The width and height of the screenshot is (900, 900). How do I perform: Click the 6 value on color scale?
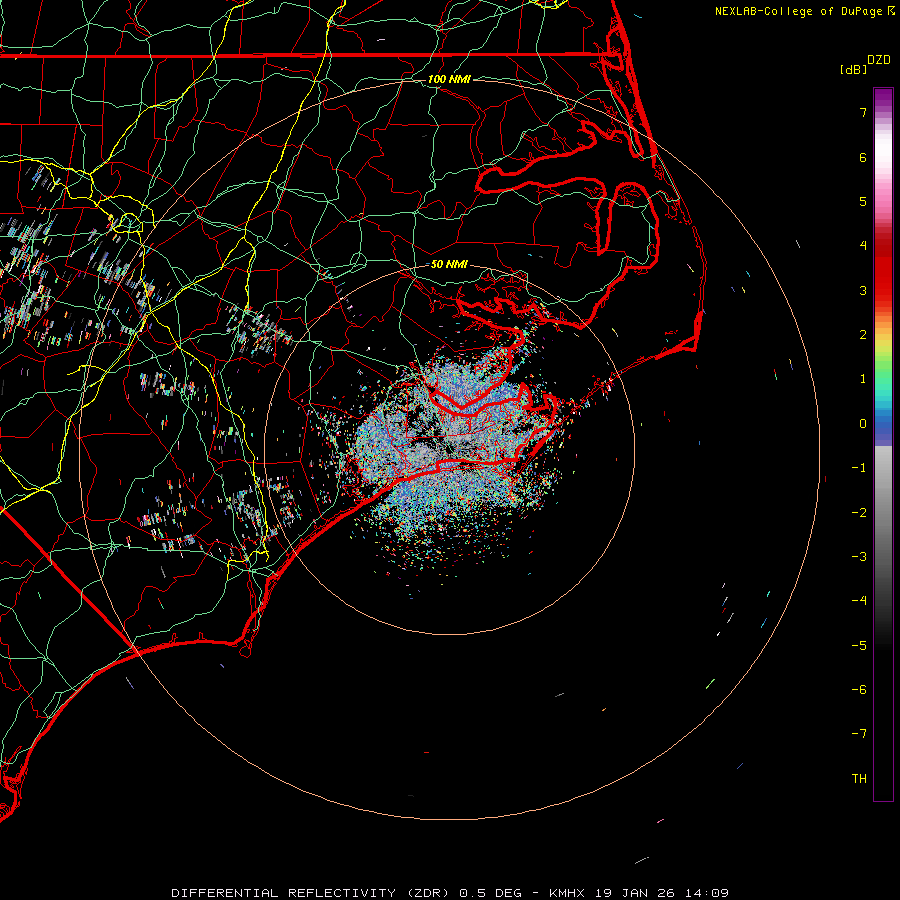pos(863,157)
